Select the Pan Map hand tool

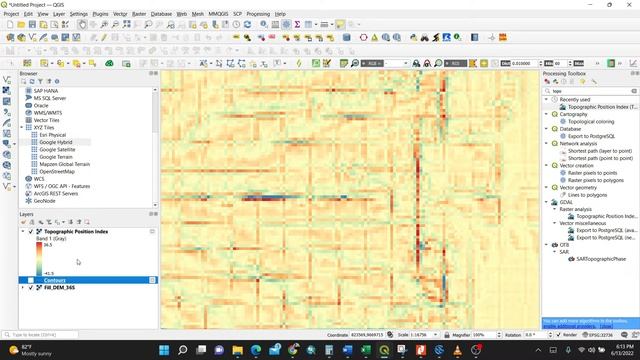[82, 24]
